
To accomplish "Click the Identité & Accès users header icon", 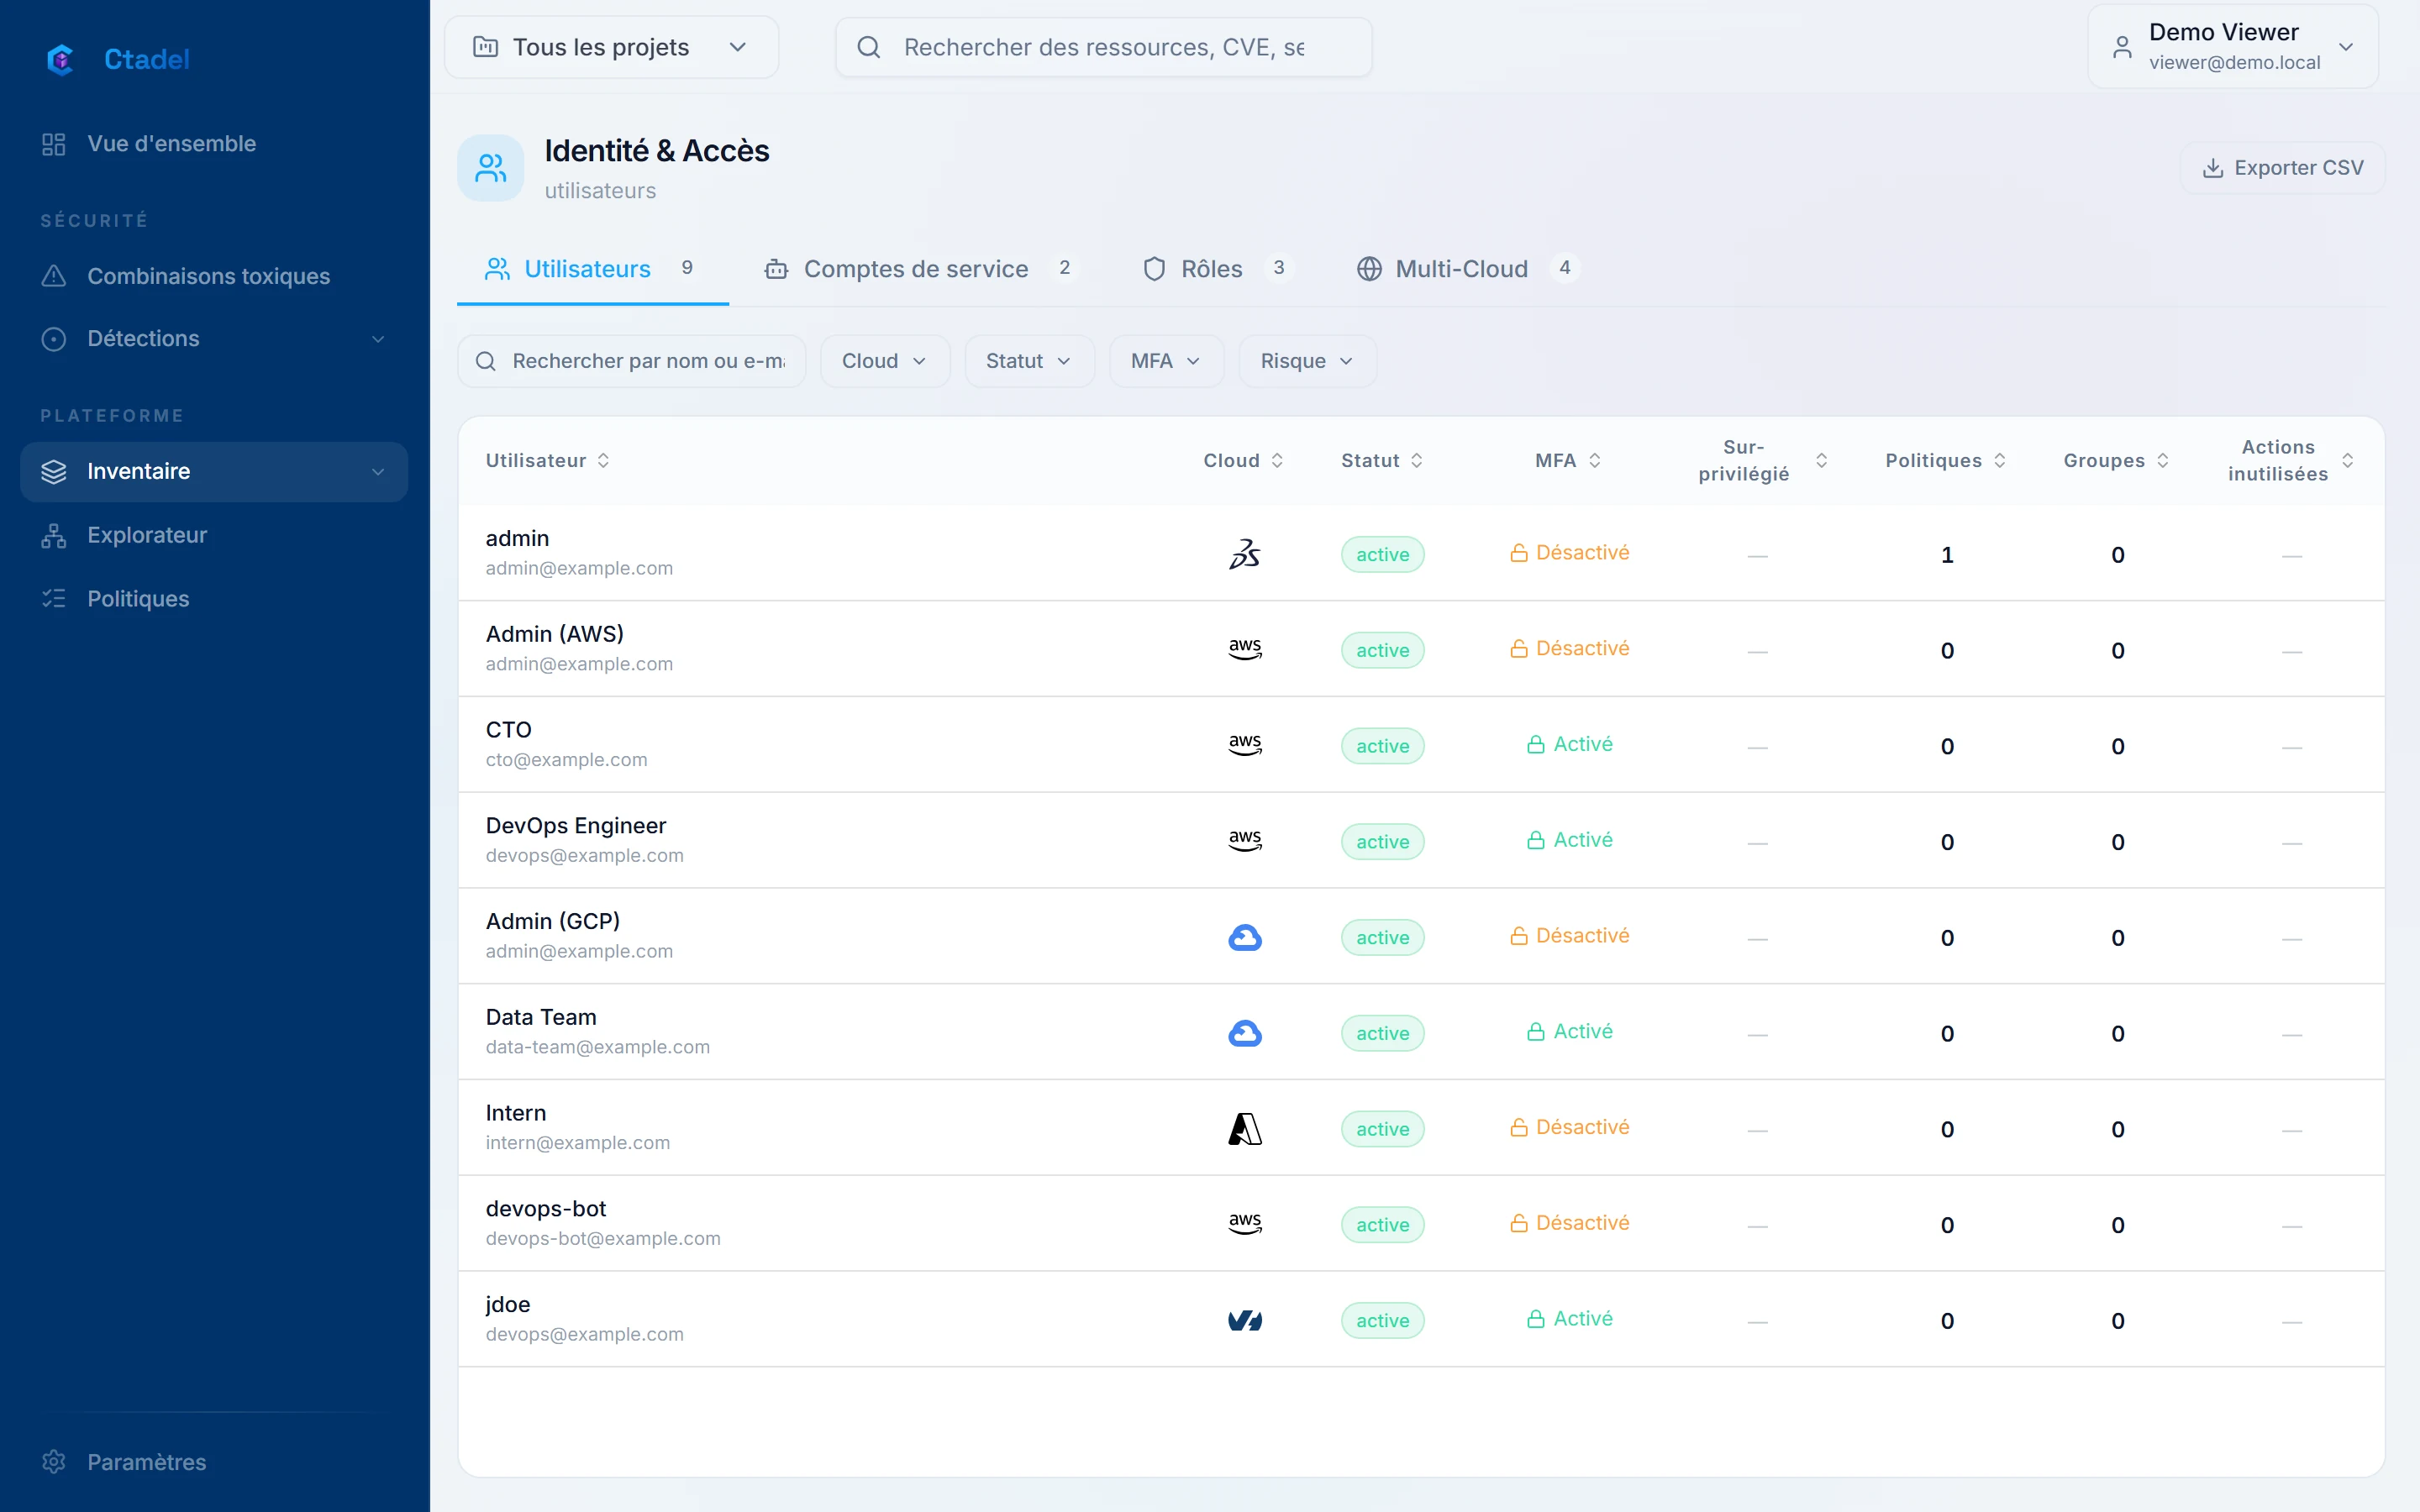I will 490,168.
